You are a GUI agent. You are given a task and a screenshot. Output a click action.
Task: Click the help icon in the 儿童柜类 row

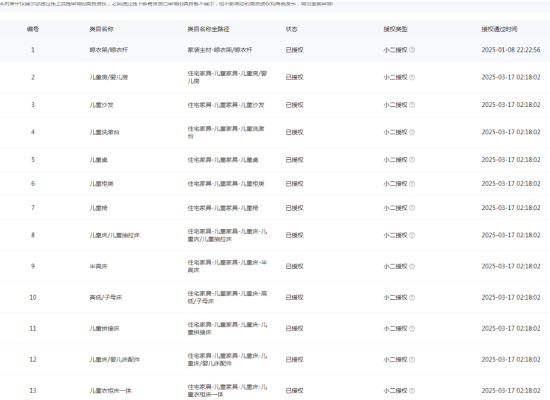pos(412,184)
